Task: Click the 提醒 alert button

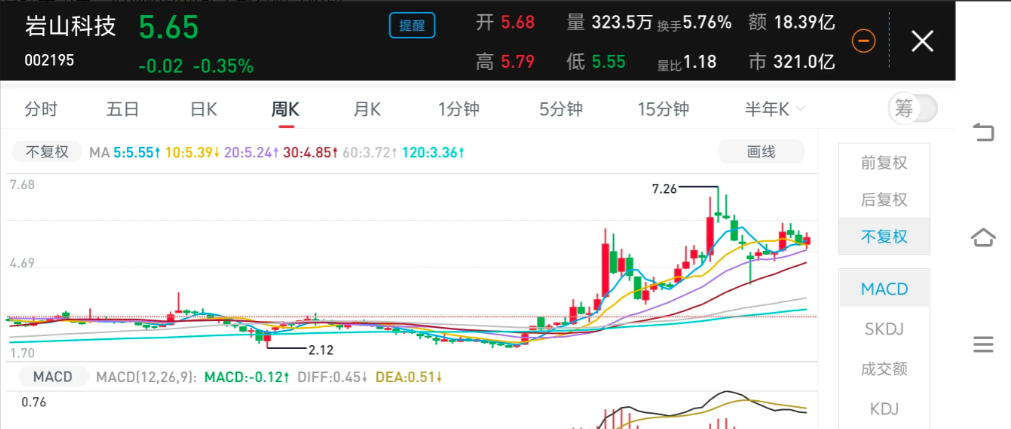Action: coord(412,26)
